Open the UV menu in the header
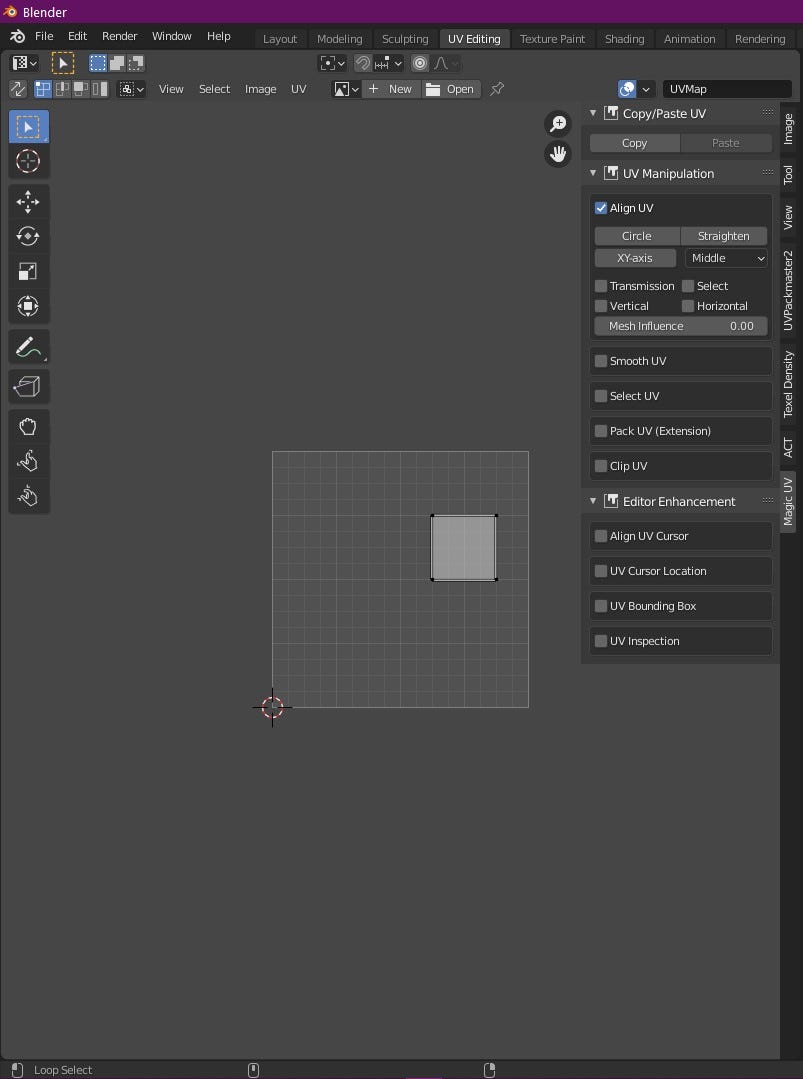This screenshot has height=1079, width=803. pos(299,89)
